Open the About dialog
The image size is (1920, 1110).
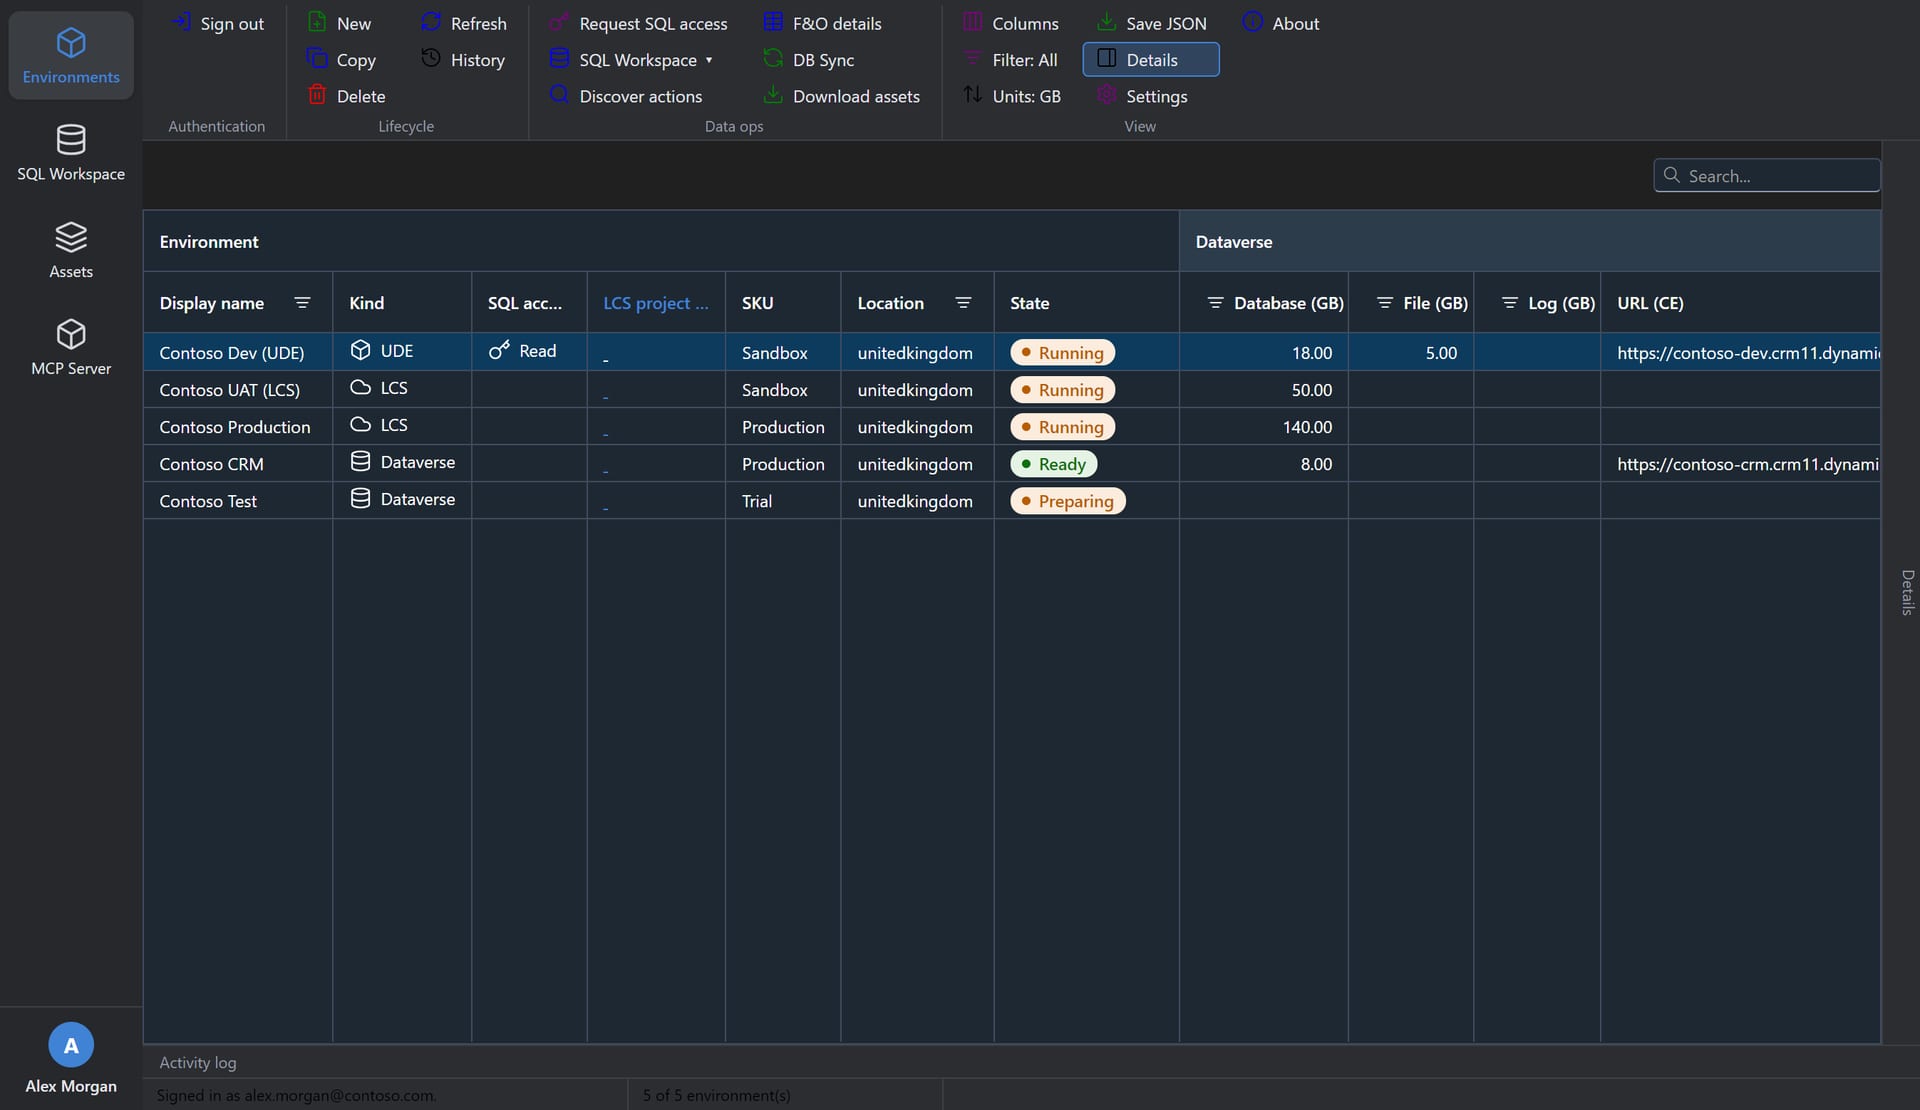pos(1281,23)
